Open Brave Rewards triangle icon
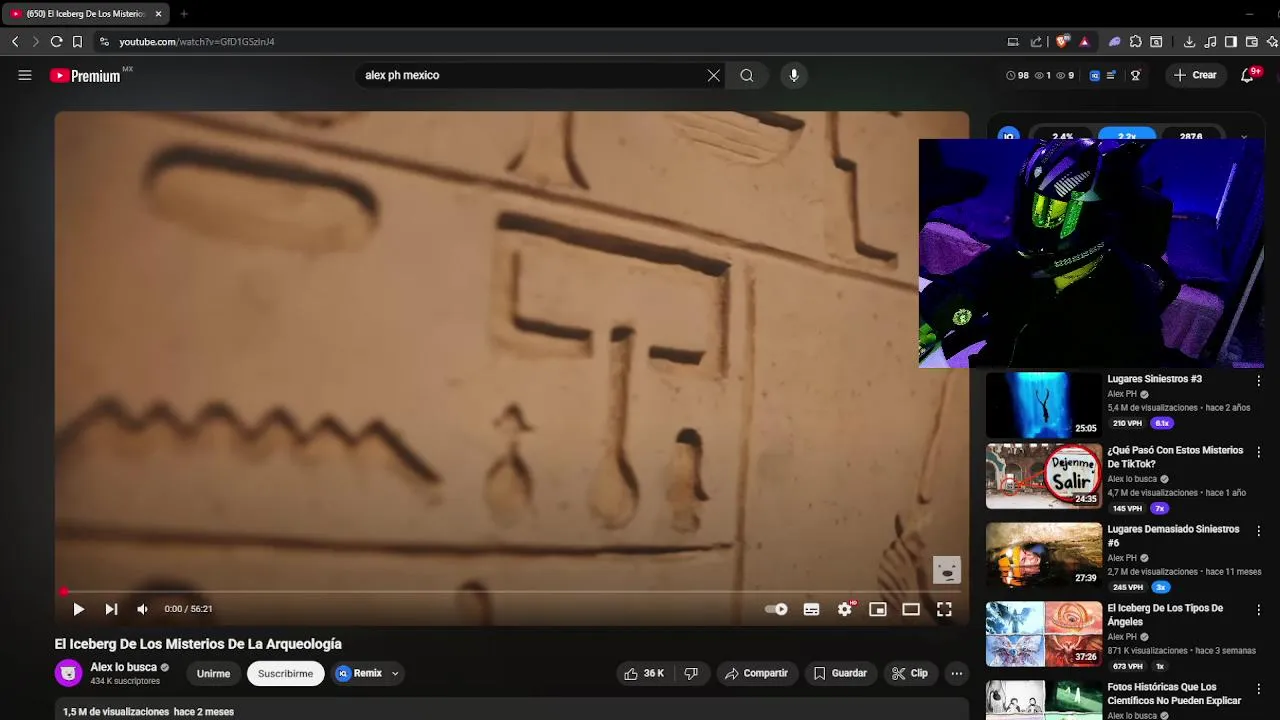The width and height of the screenshot is (1280, 720). click(x=1084, y=41)
